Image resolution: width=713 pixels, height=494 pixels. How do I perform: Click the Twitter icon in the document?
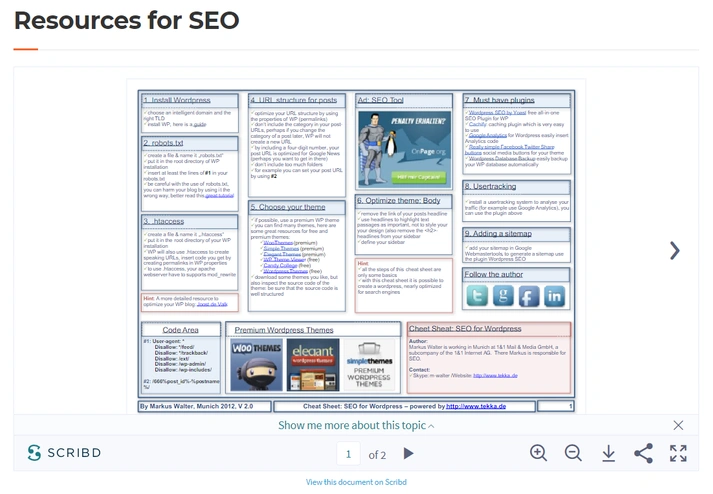tap(477, 296)
